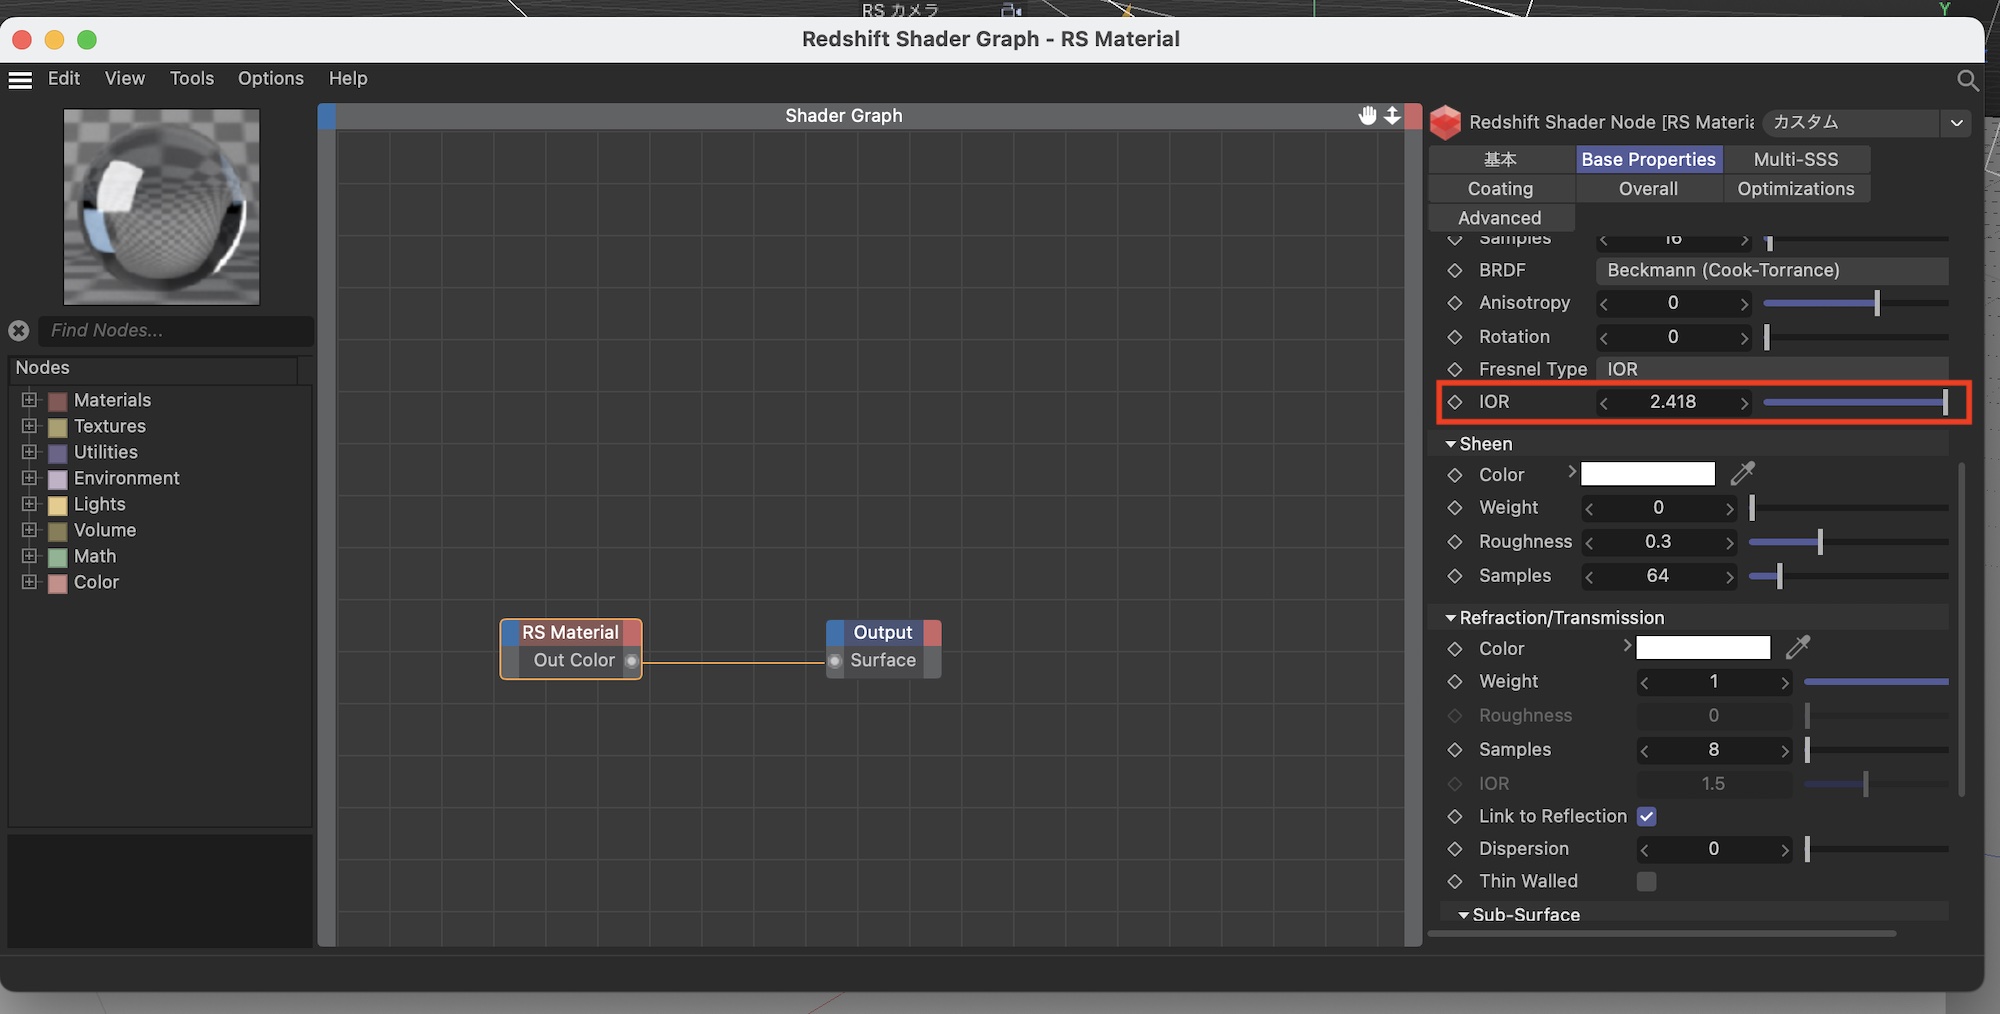Toggle the IOR keyframe diamond
The width and height of the screenshot is (2000, 1014).
pos(1455,402)
